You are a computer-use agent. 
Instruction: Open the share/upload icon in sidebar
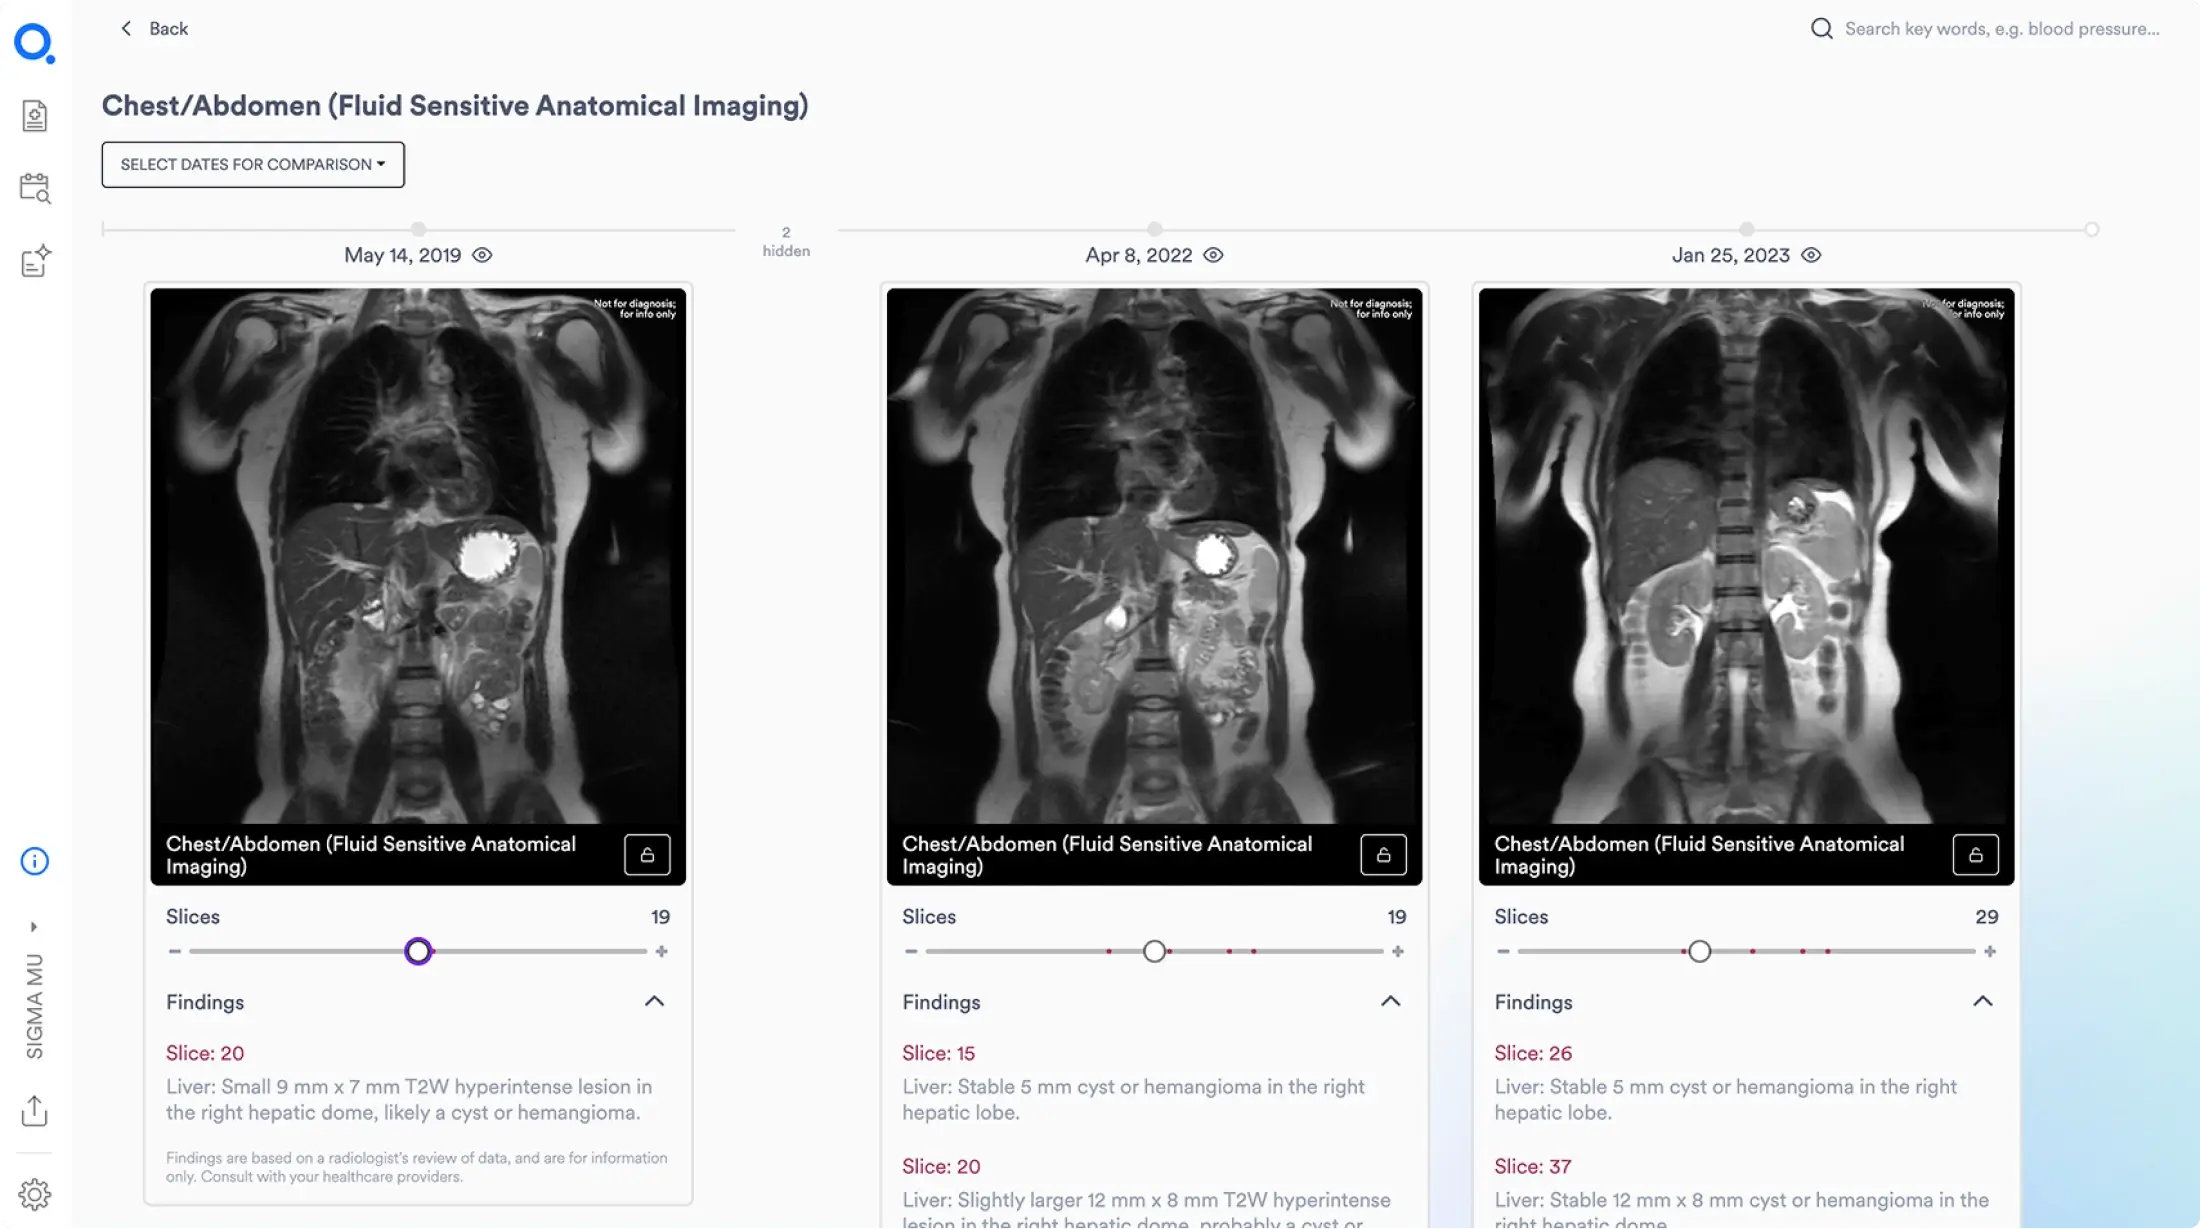[x=35, y=1110]
